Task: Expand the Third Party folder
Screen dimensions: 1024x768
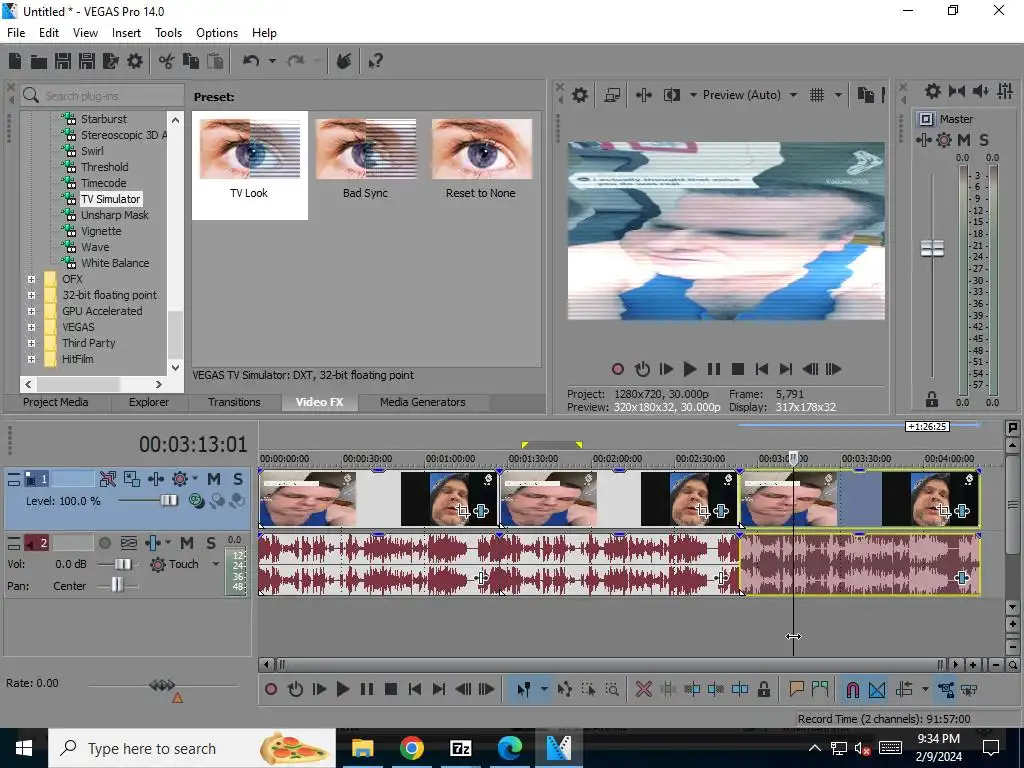Action: point(31,344)
